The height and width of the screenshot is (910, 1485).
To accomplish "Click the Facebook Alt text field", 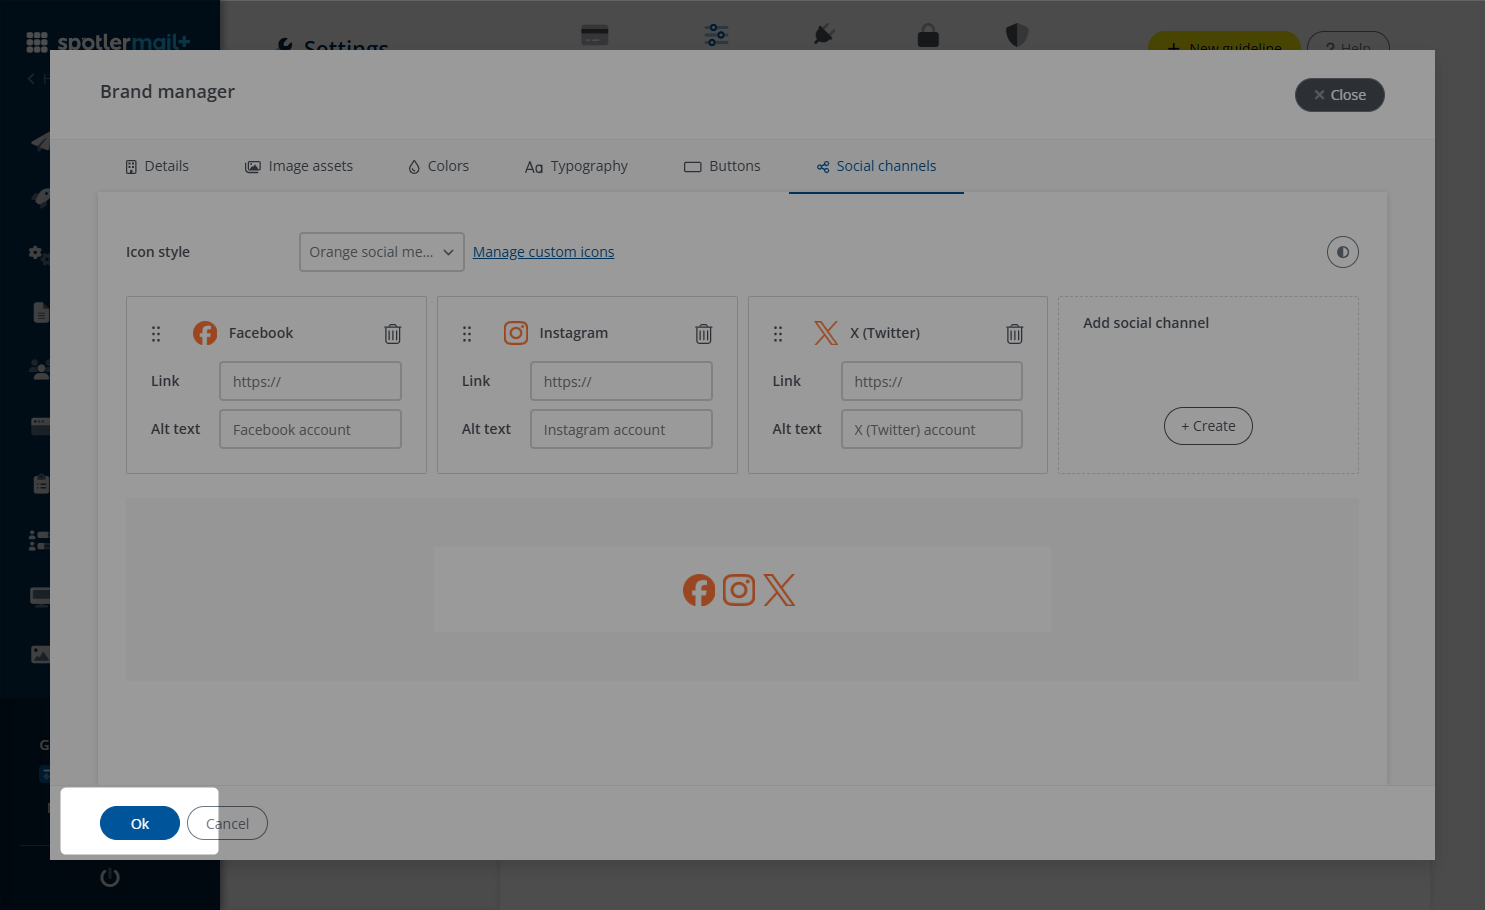I will 310,429.
